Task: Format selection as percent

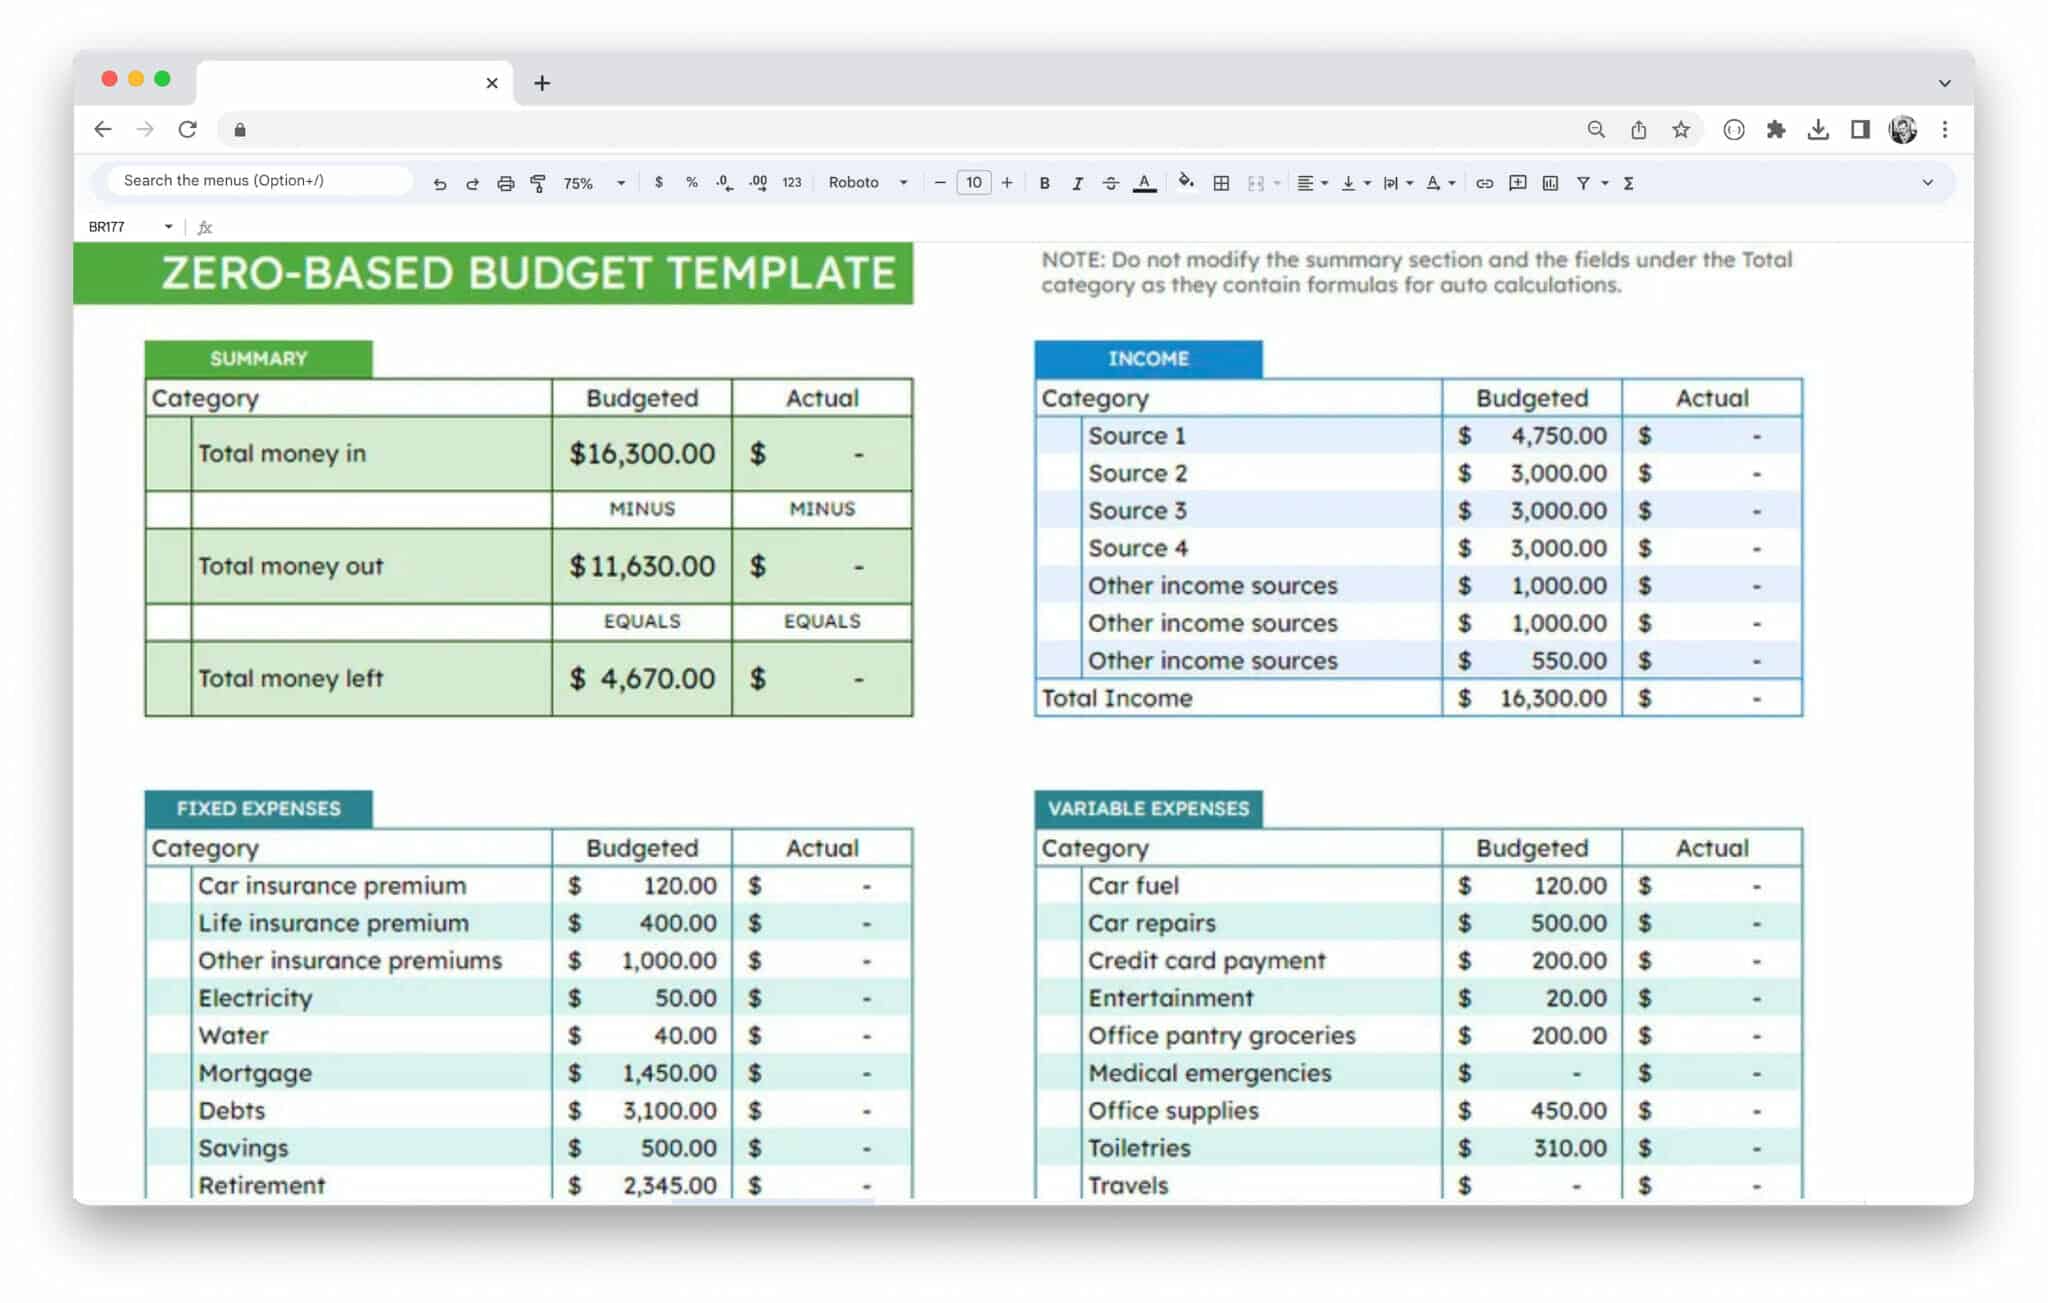Action: click(691, 183)
